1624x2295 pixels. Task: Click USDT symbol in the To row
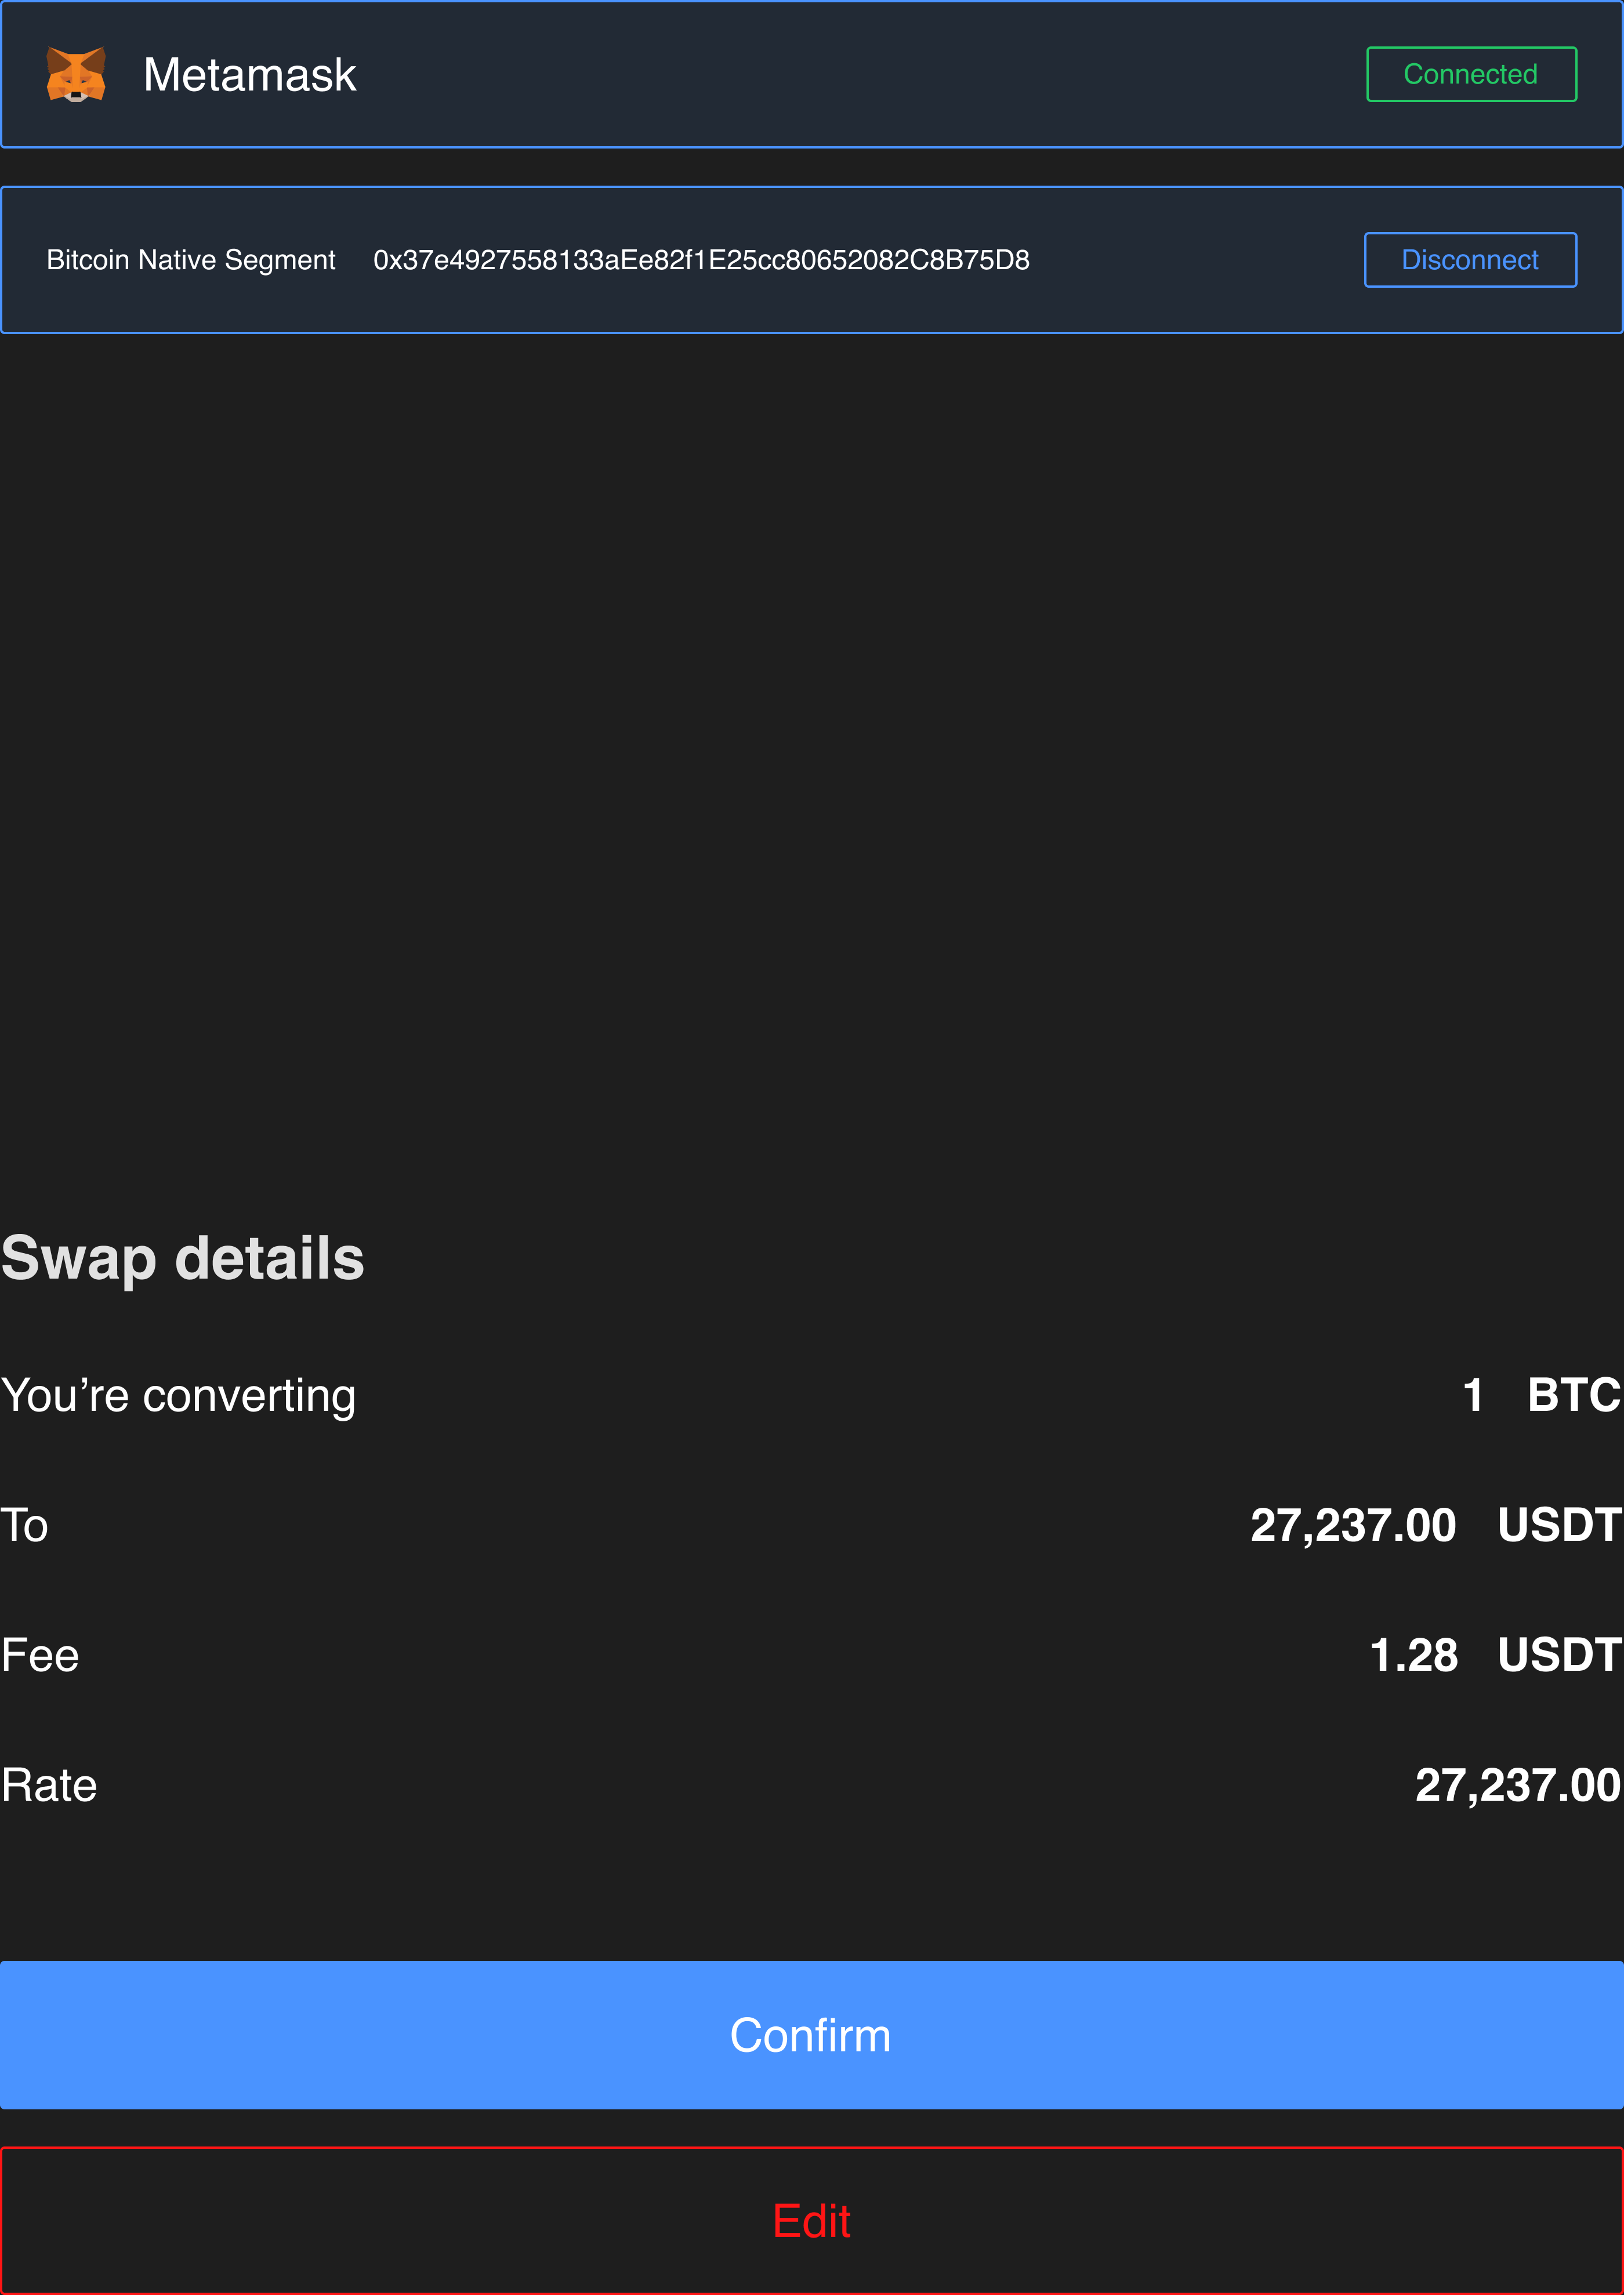[1559, 1526]
